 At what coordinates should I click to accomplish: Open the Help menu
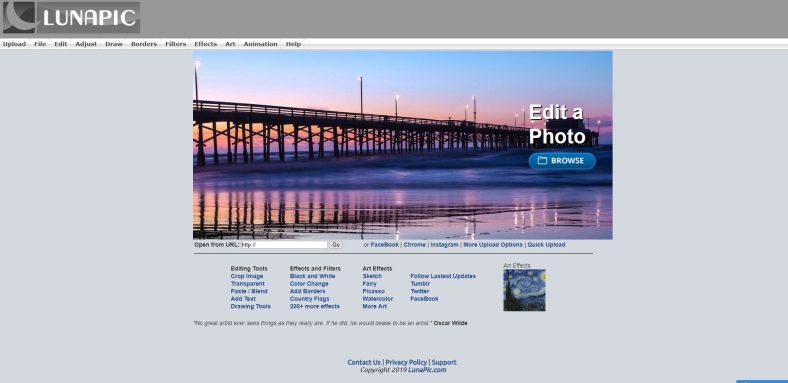pyautogui.click(x=293, y=44)
